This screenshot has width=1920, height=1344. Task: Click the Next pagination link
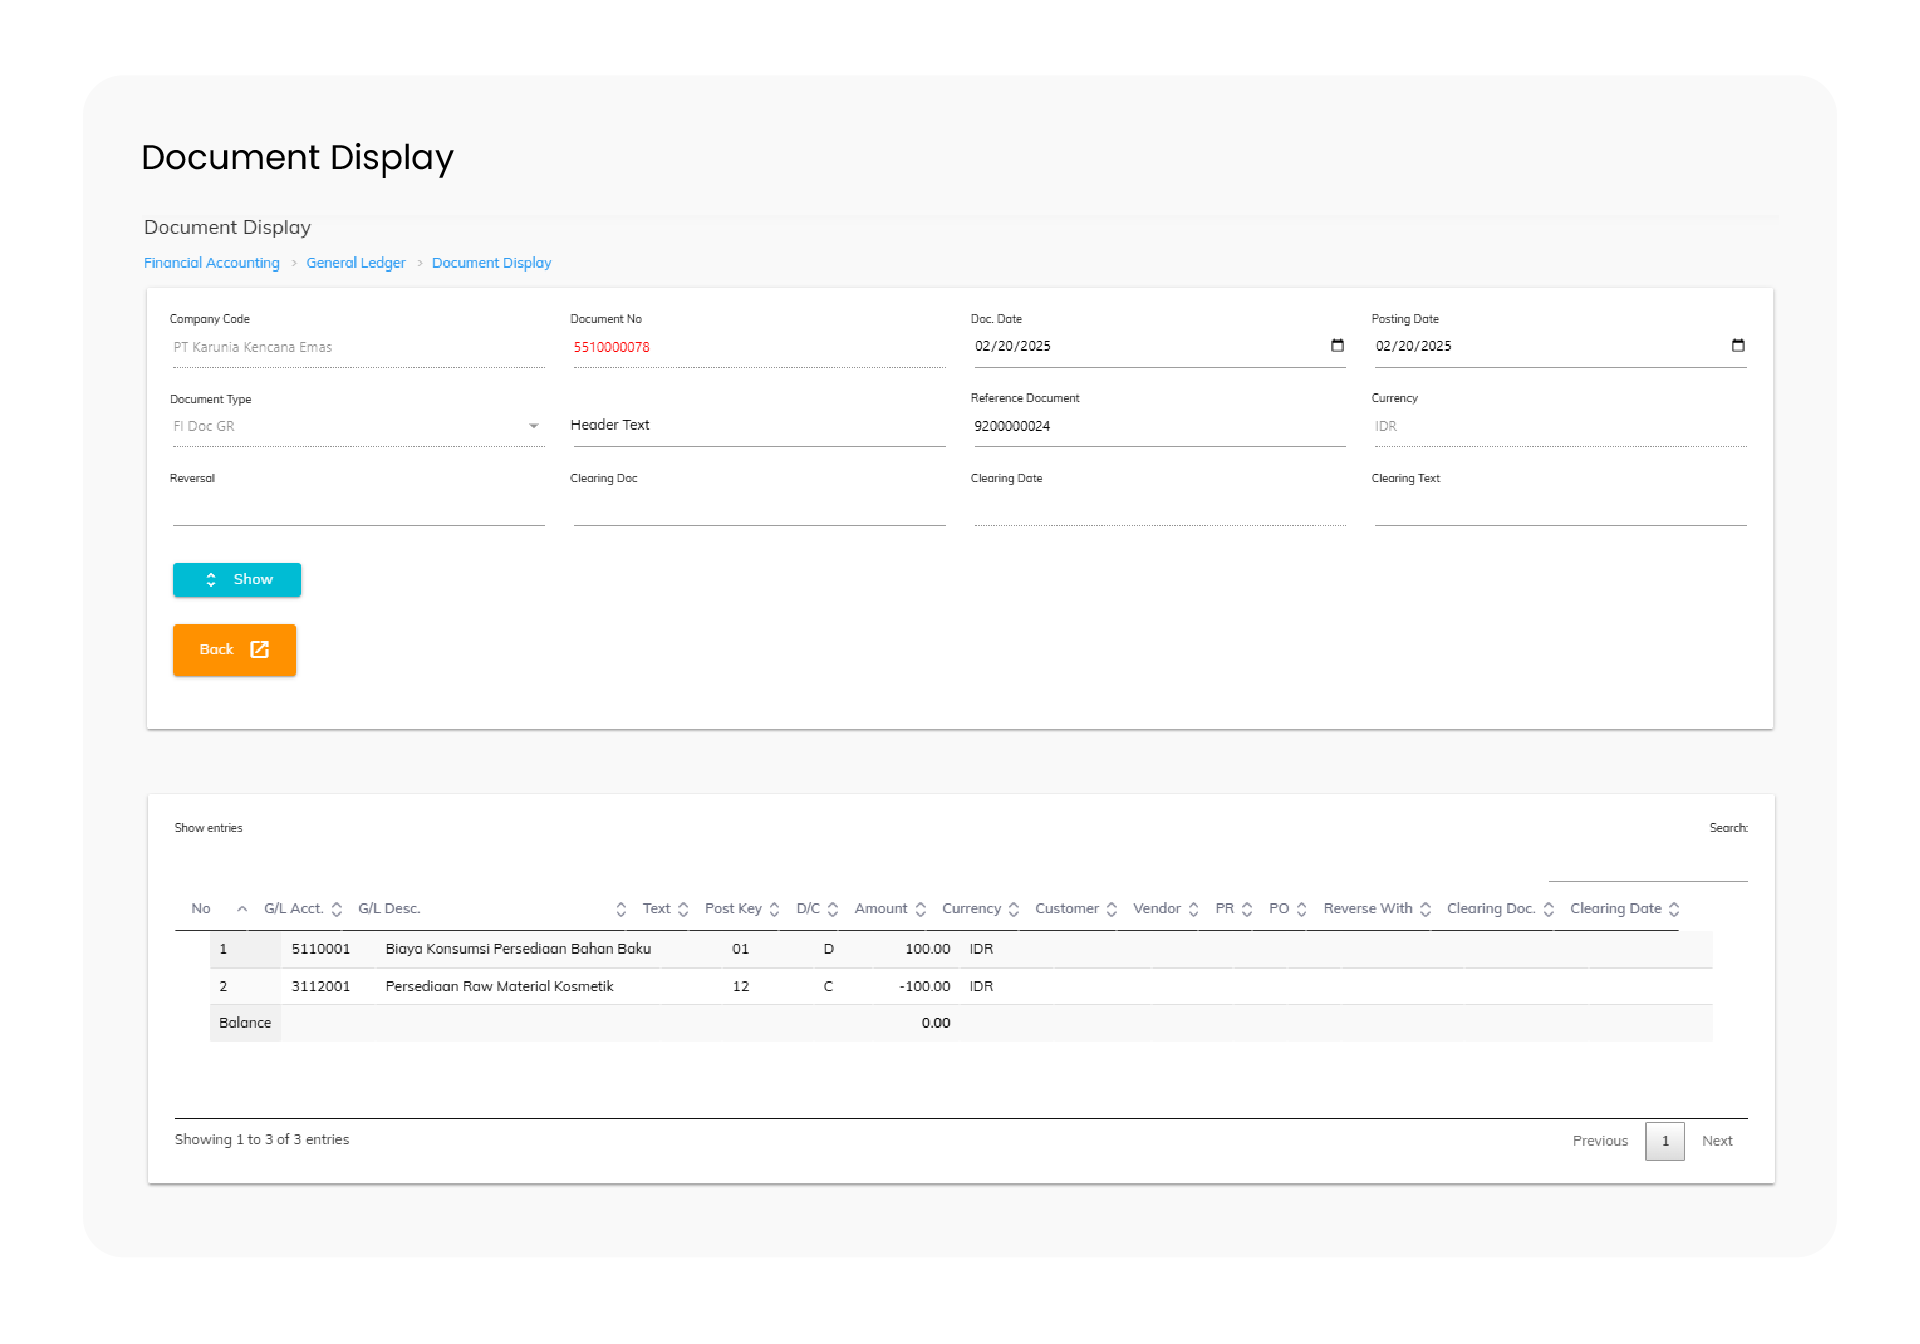1717,1141
